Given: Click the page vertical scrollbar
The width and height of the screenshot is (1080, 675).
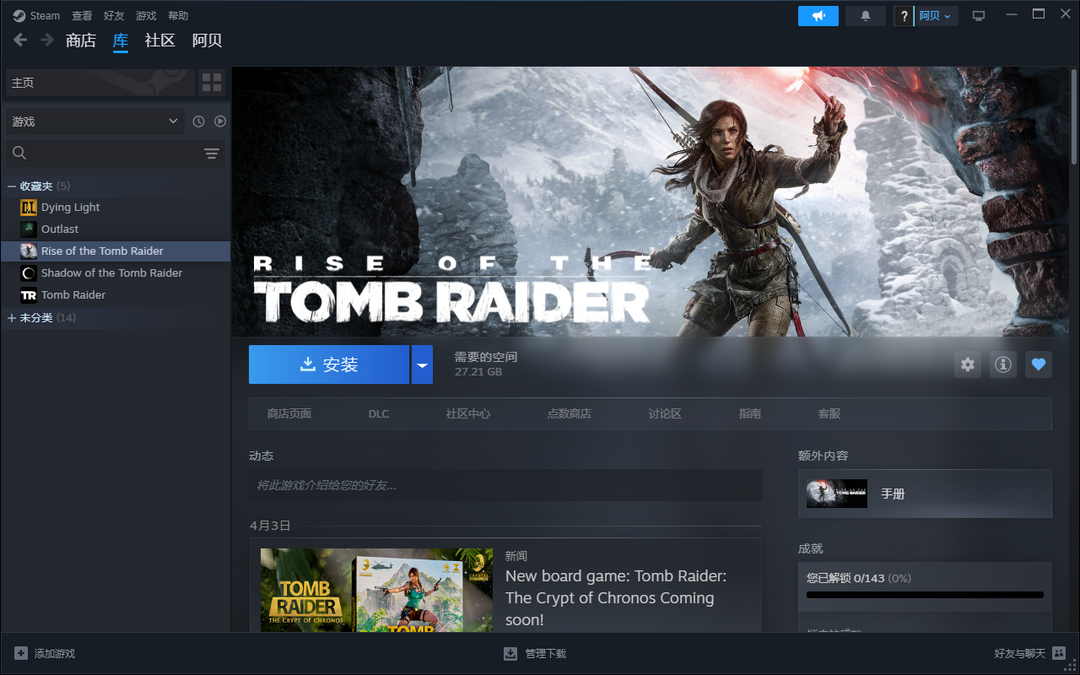Looking at the screenshot, I should 1074,117.
